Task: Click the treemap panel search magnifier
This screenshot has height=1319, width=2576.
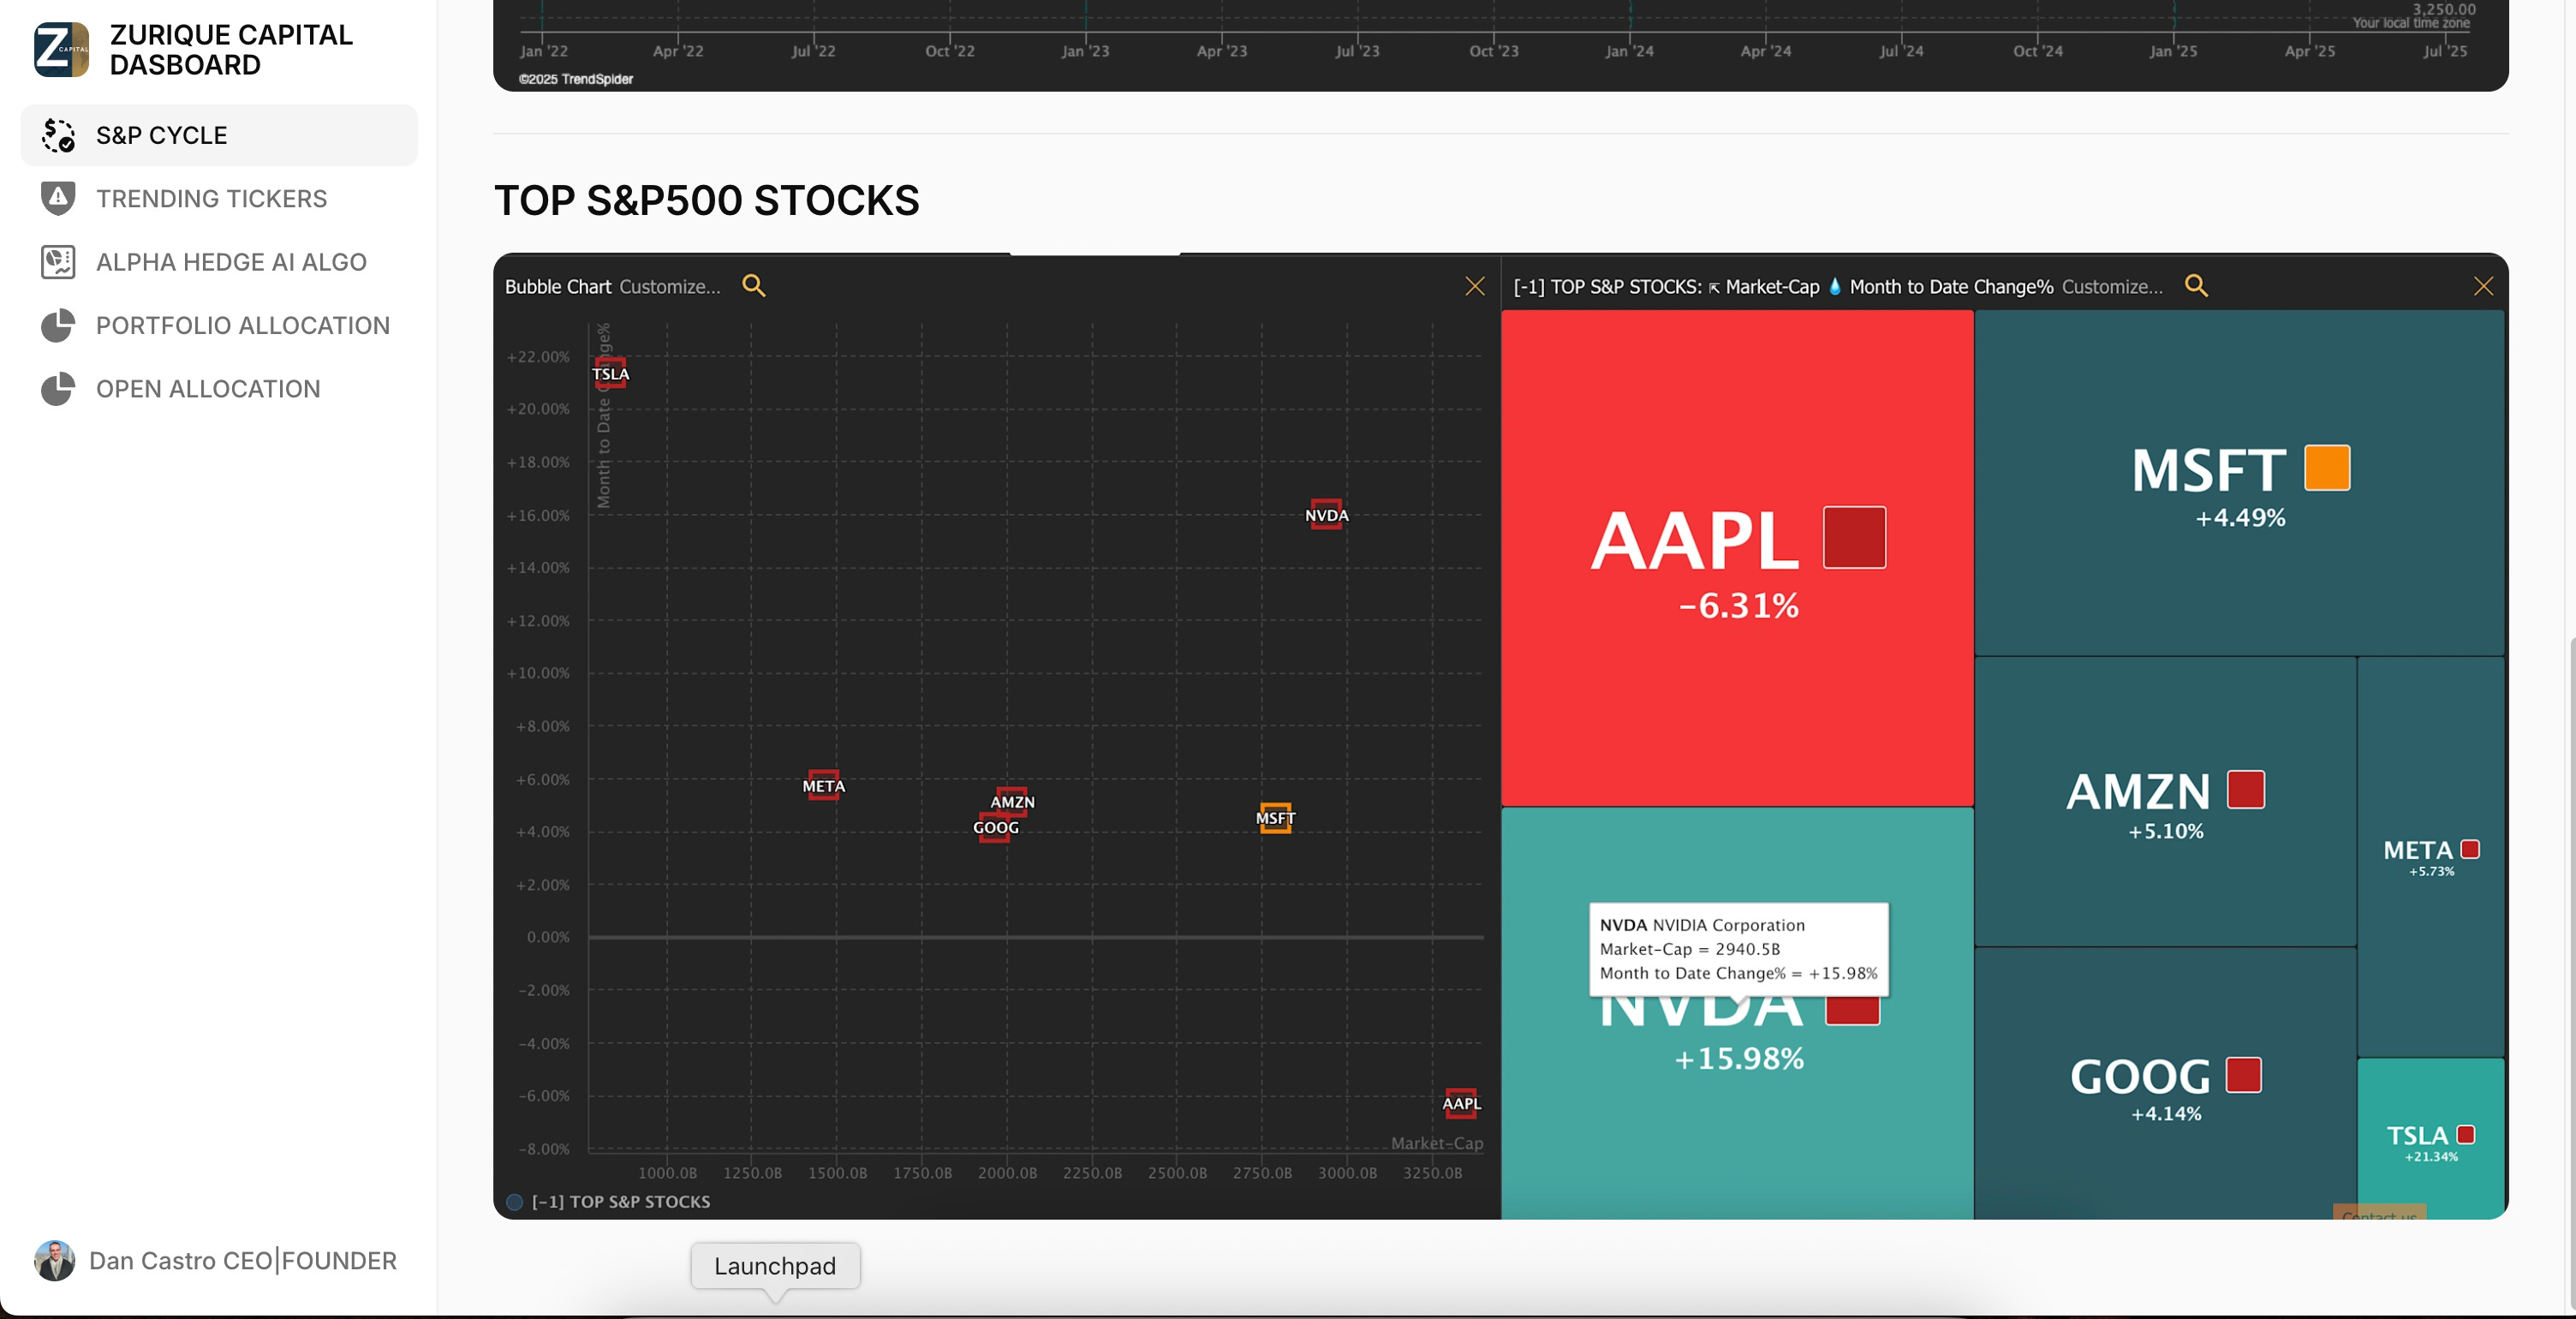Action: coord(2195,286)
